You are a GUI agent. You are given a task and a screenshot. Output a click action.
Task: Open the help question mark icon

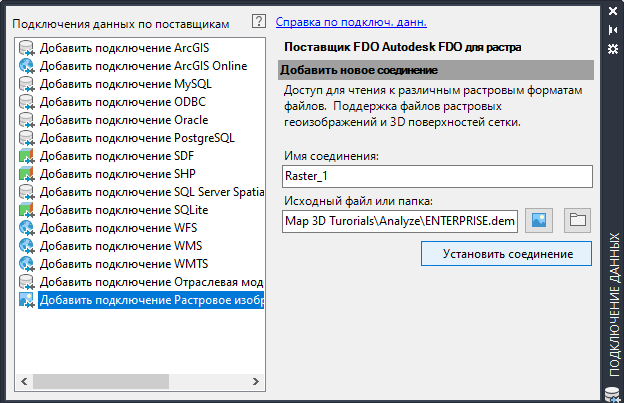click(x=259, y=20)
